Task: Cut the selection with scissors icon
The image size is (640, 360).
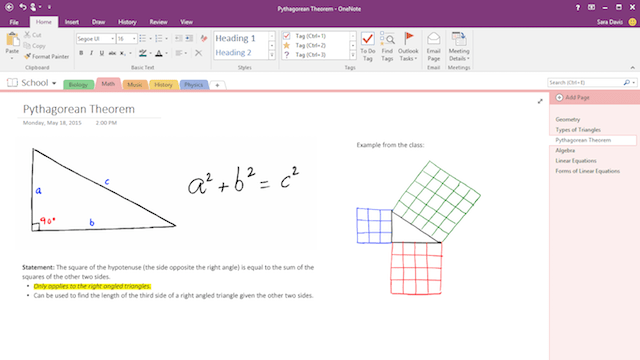Action: [x=33, y=35]
